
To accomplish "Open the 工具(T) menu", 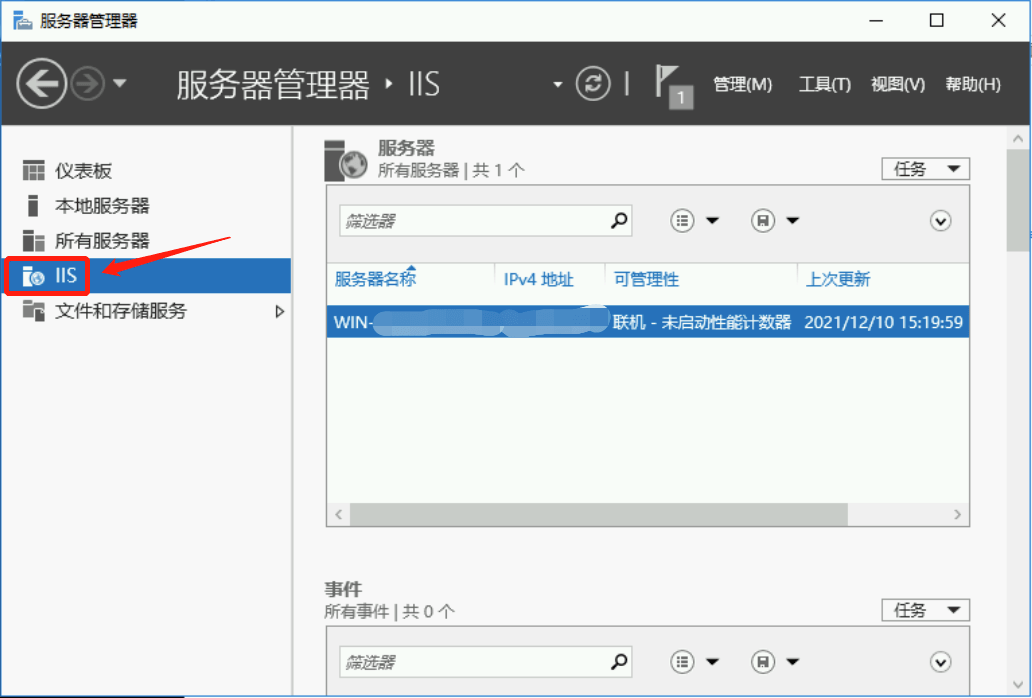I will (824, 85).
